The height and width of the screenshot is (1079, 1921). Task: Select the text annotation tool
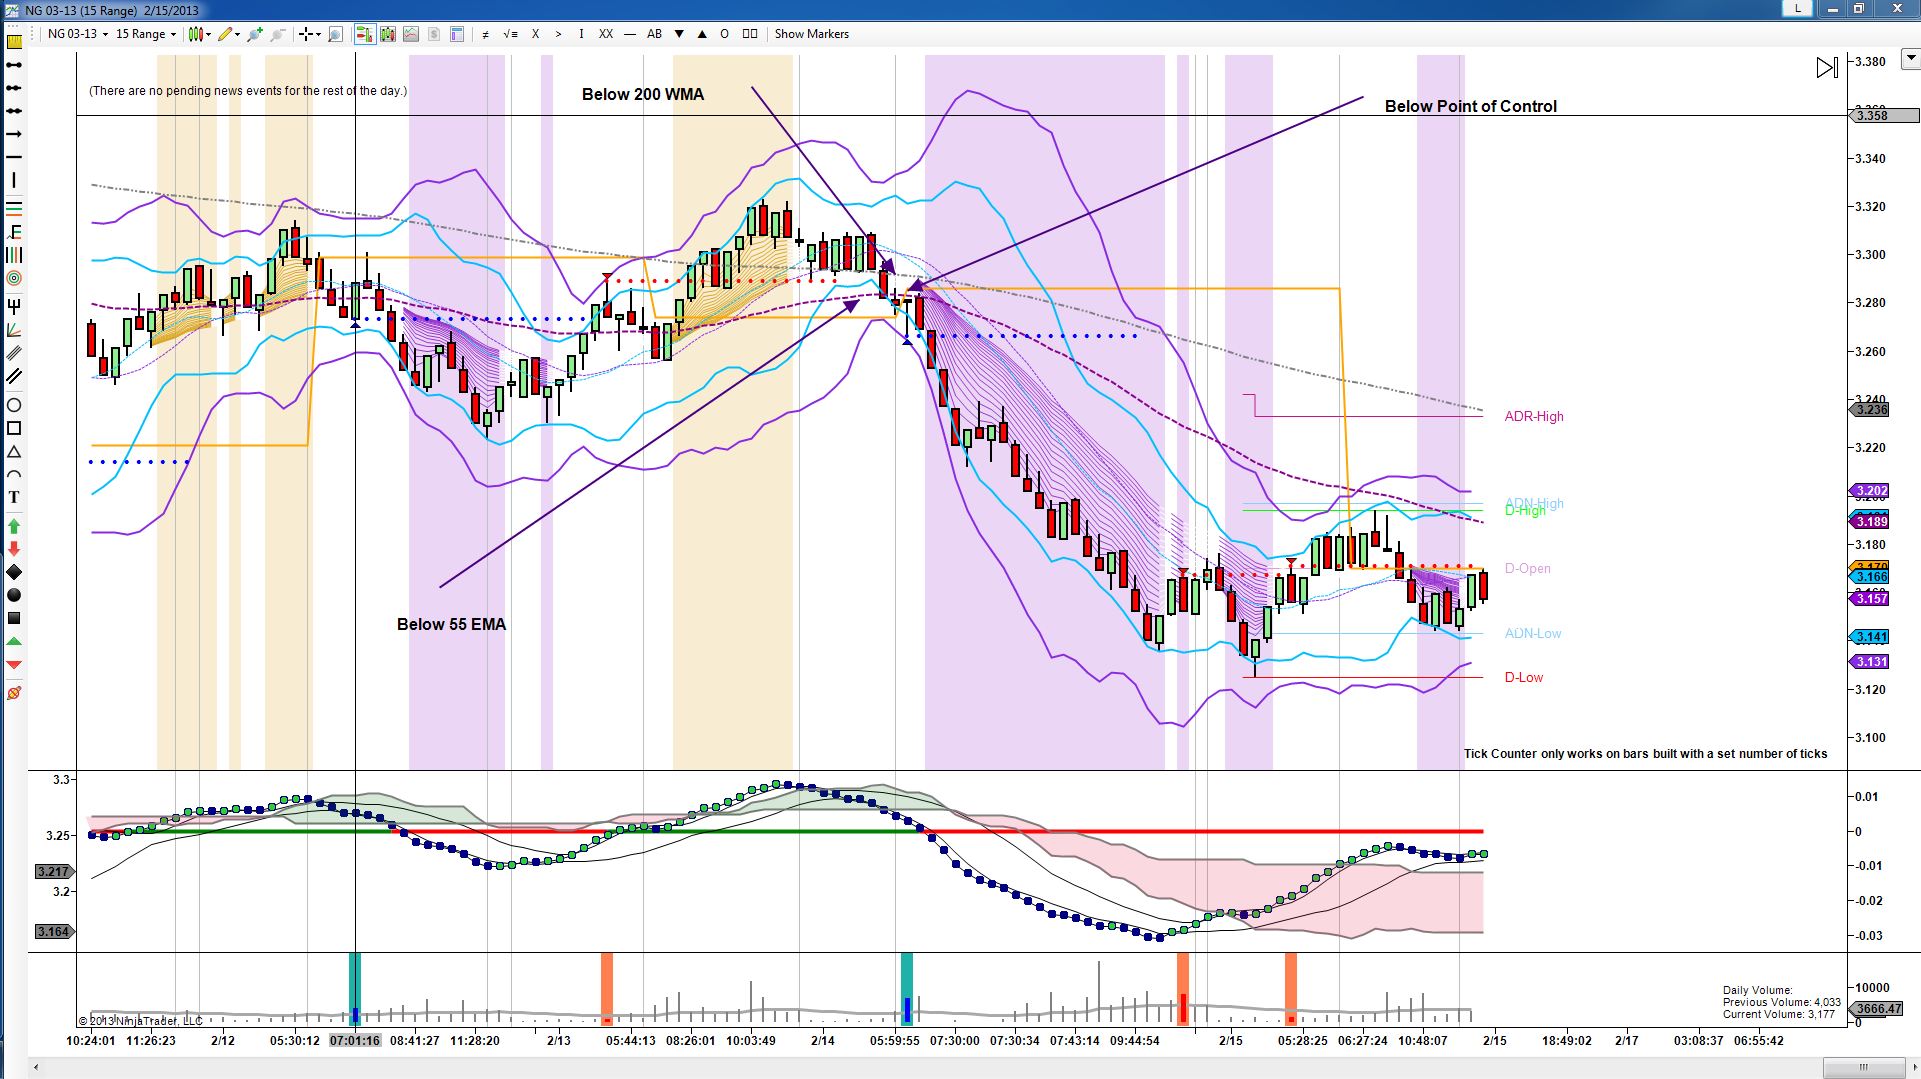tap(14, 497)
